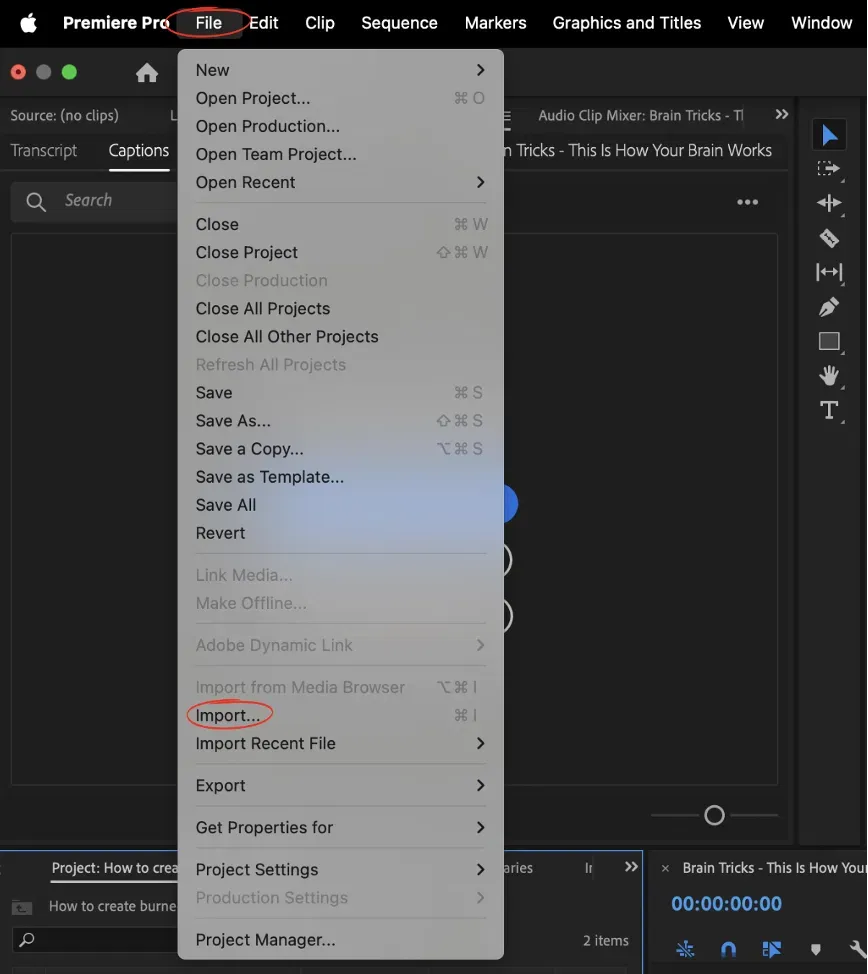Click the zoom slider knob in Text panel
Screen dimensions: 868x974
(714, 815)
